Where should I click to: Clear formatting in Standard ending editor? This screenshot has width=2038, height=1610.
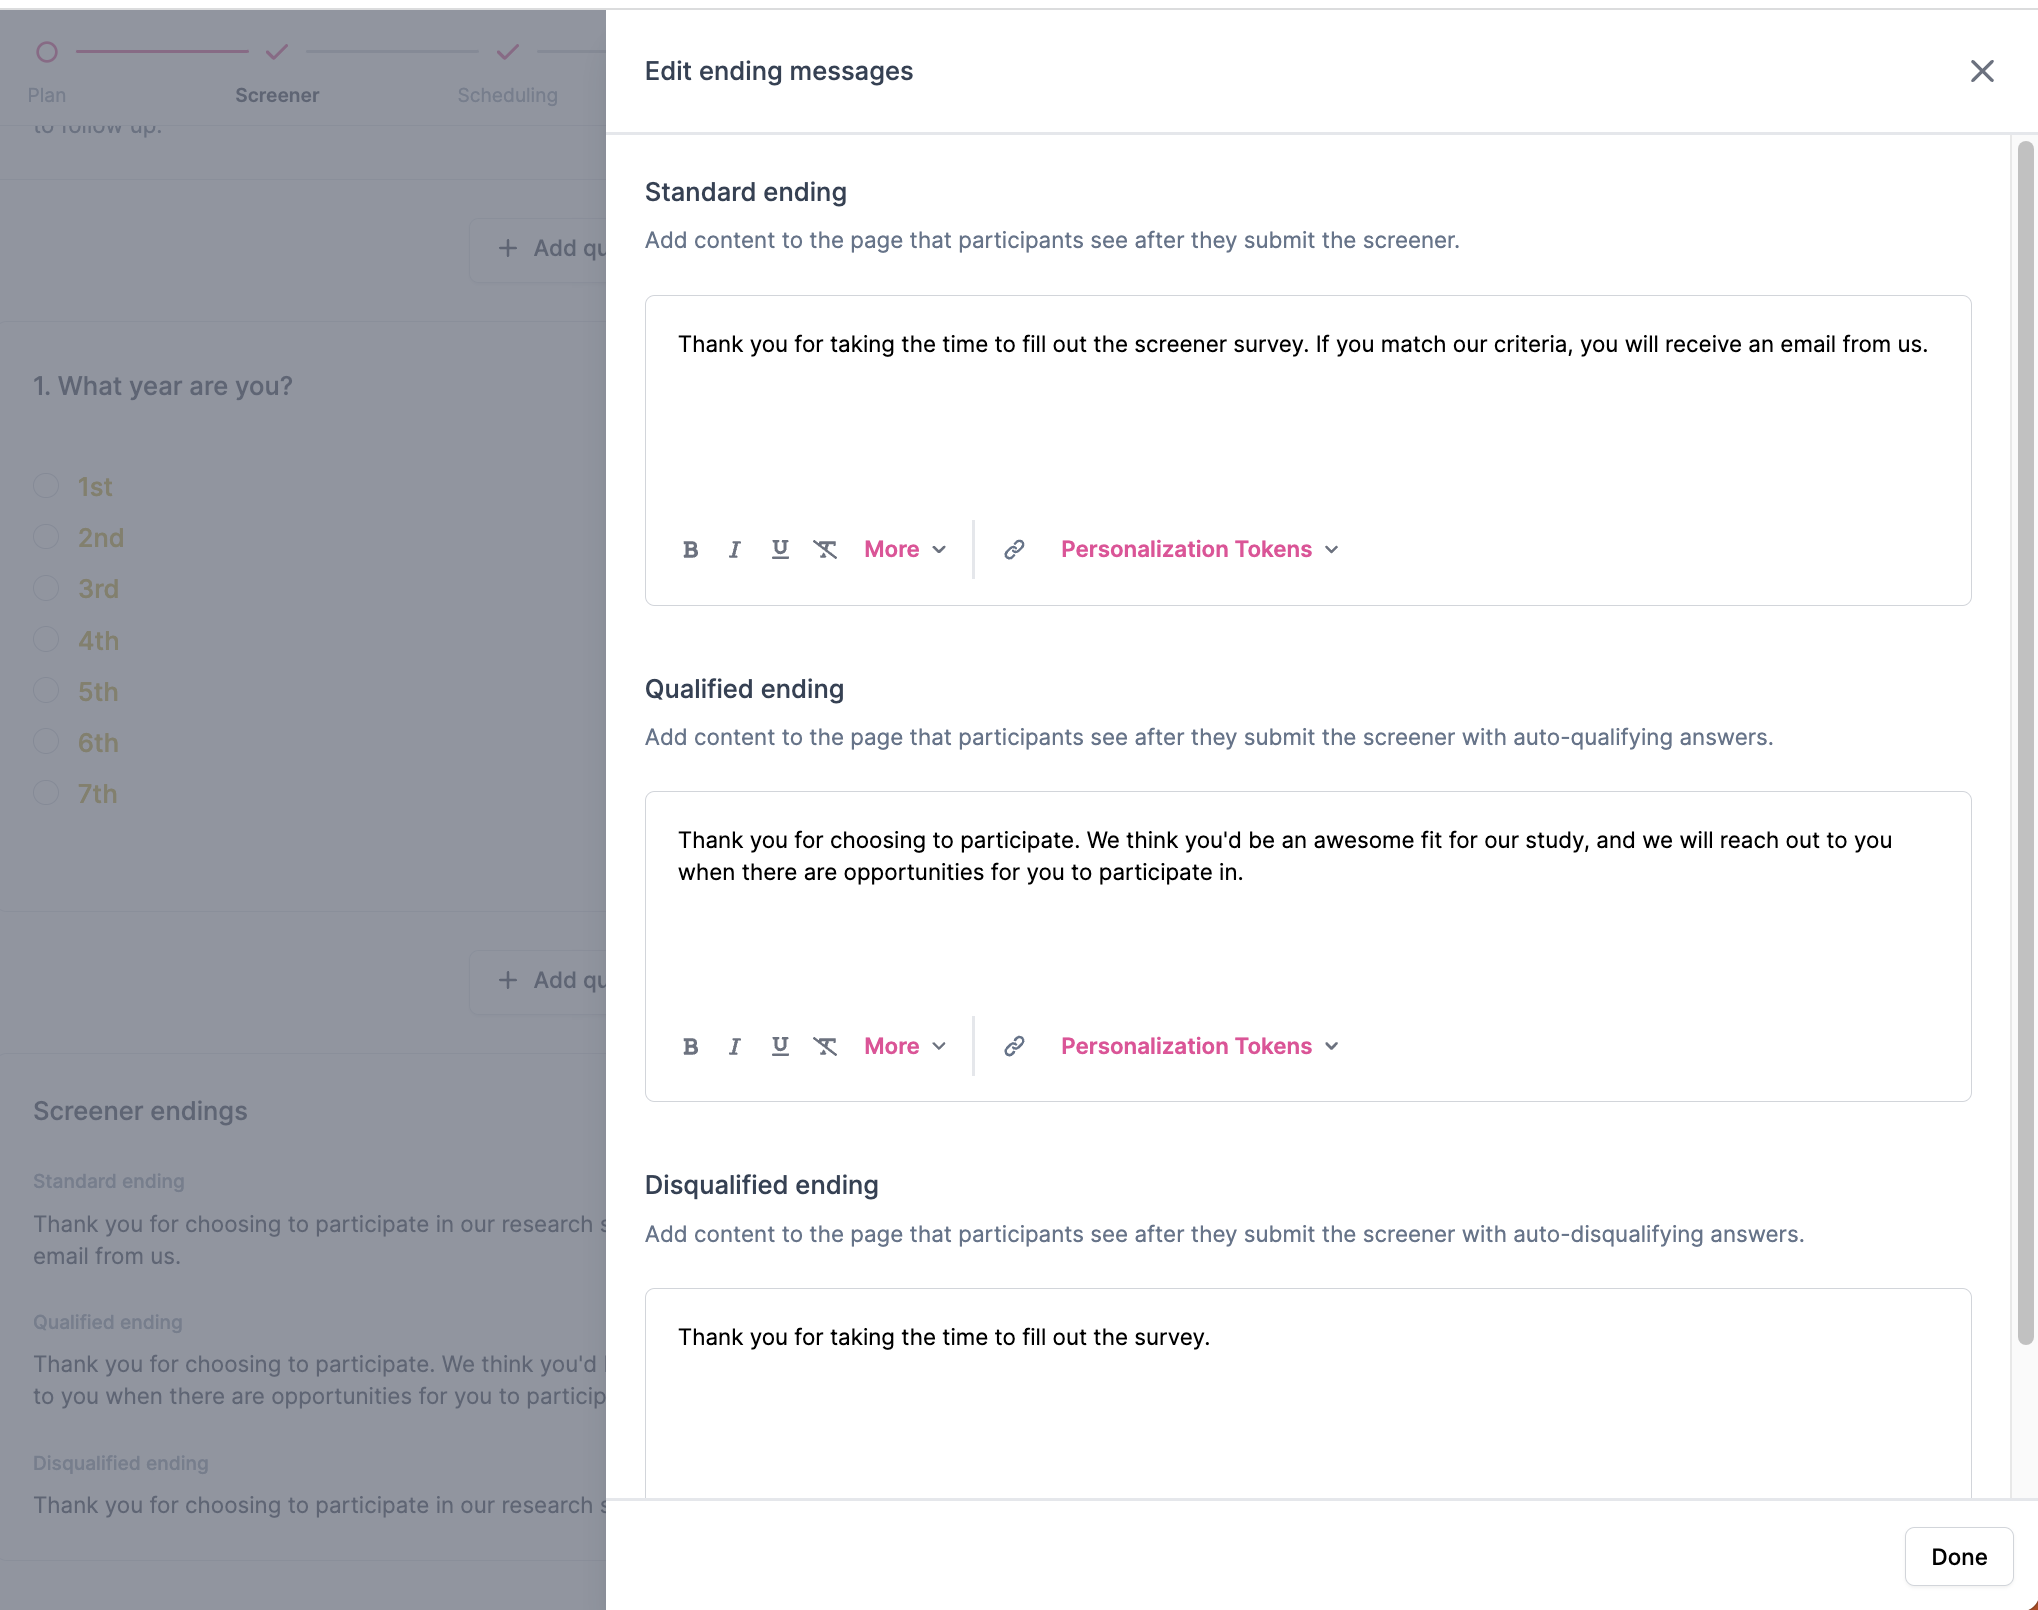(825, 549)
